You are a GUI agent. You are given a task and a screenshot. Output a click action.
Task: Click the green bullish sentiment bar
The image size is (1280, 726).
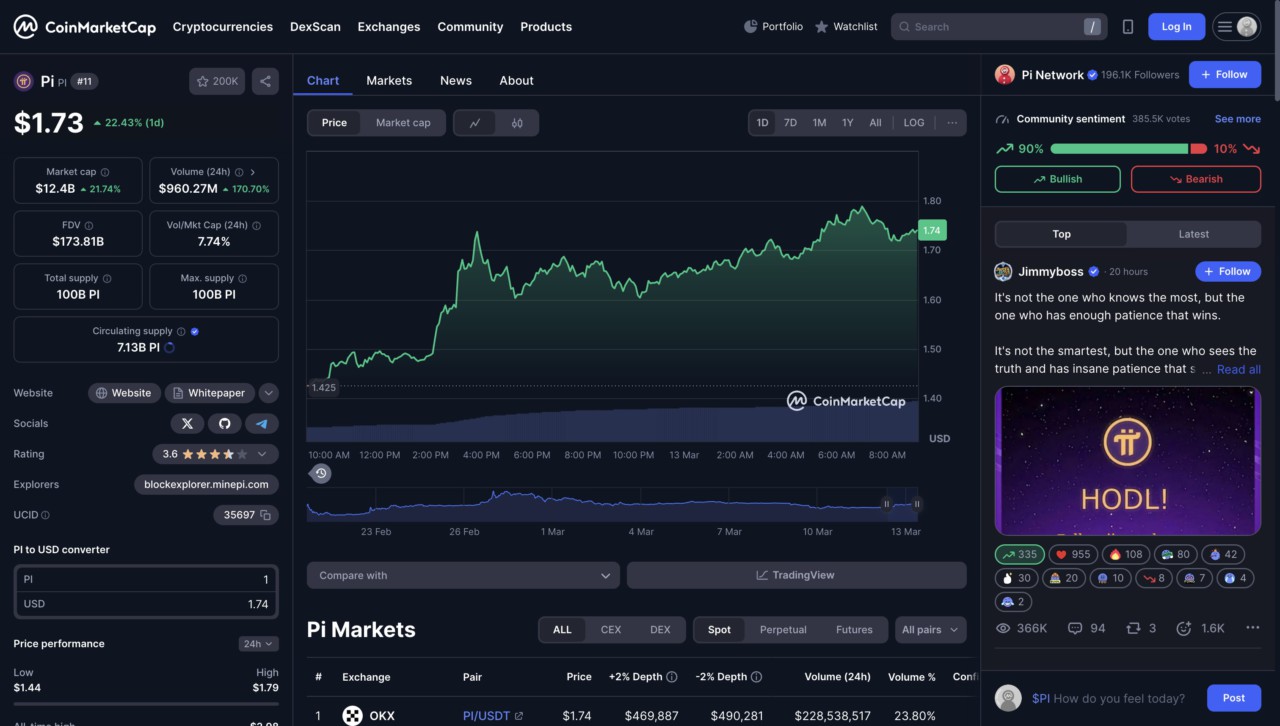point(1120,148)
